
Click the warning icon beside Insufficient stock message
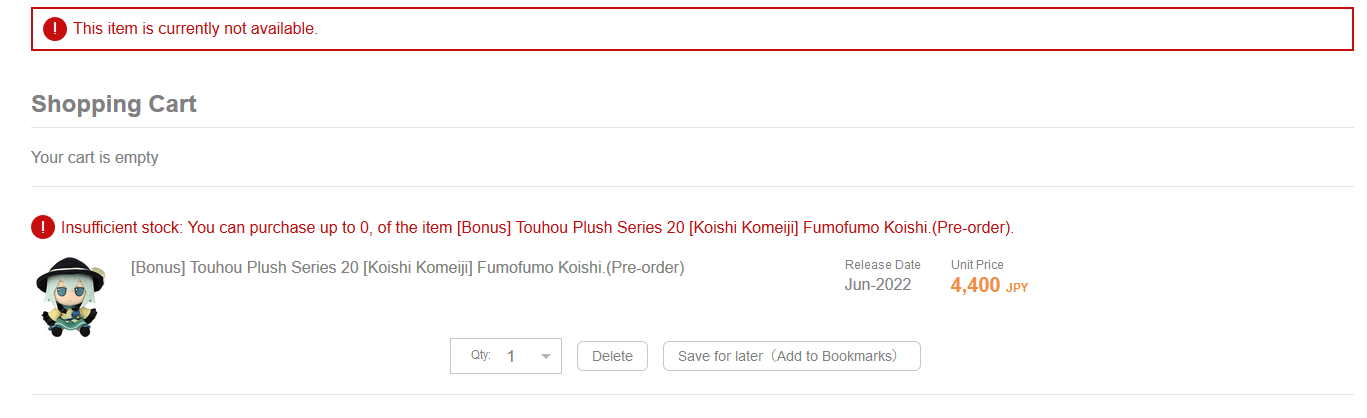click(43, 227)
